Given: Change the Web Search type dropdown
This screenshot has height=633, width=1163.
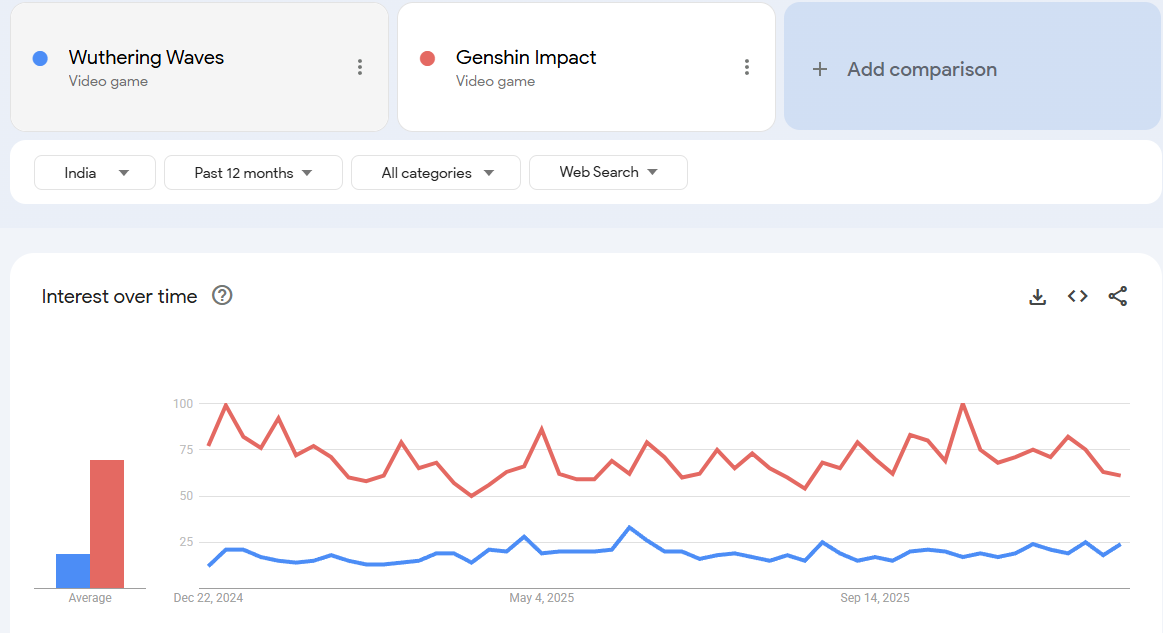Looking at the screenshot, I should tap(608, 172).
